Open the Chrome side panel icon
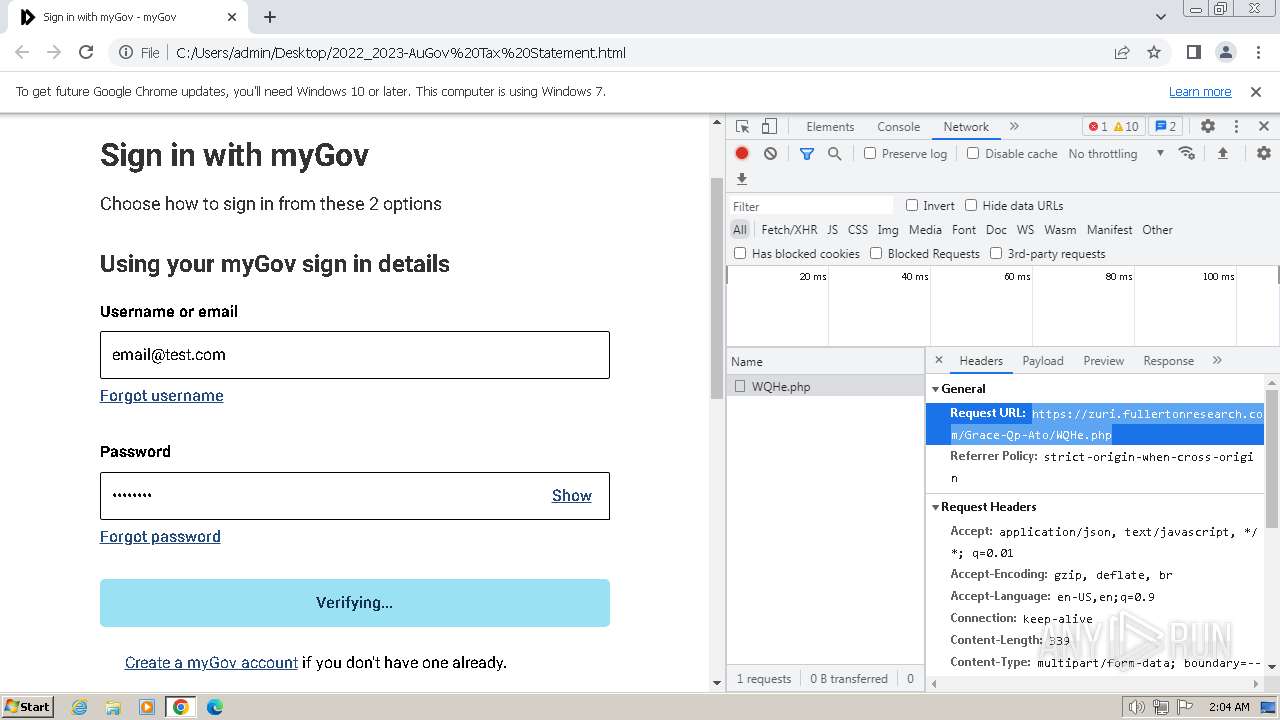Viewport: 1280px width, 720px height. pos(1193,52)
